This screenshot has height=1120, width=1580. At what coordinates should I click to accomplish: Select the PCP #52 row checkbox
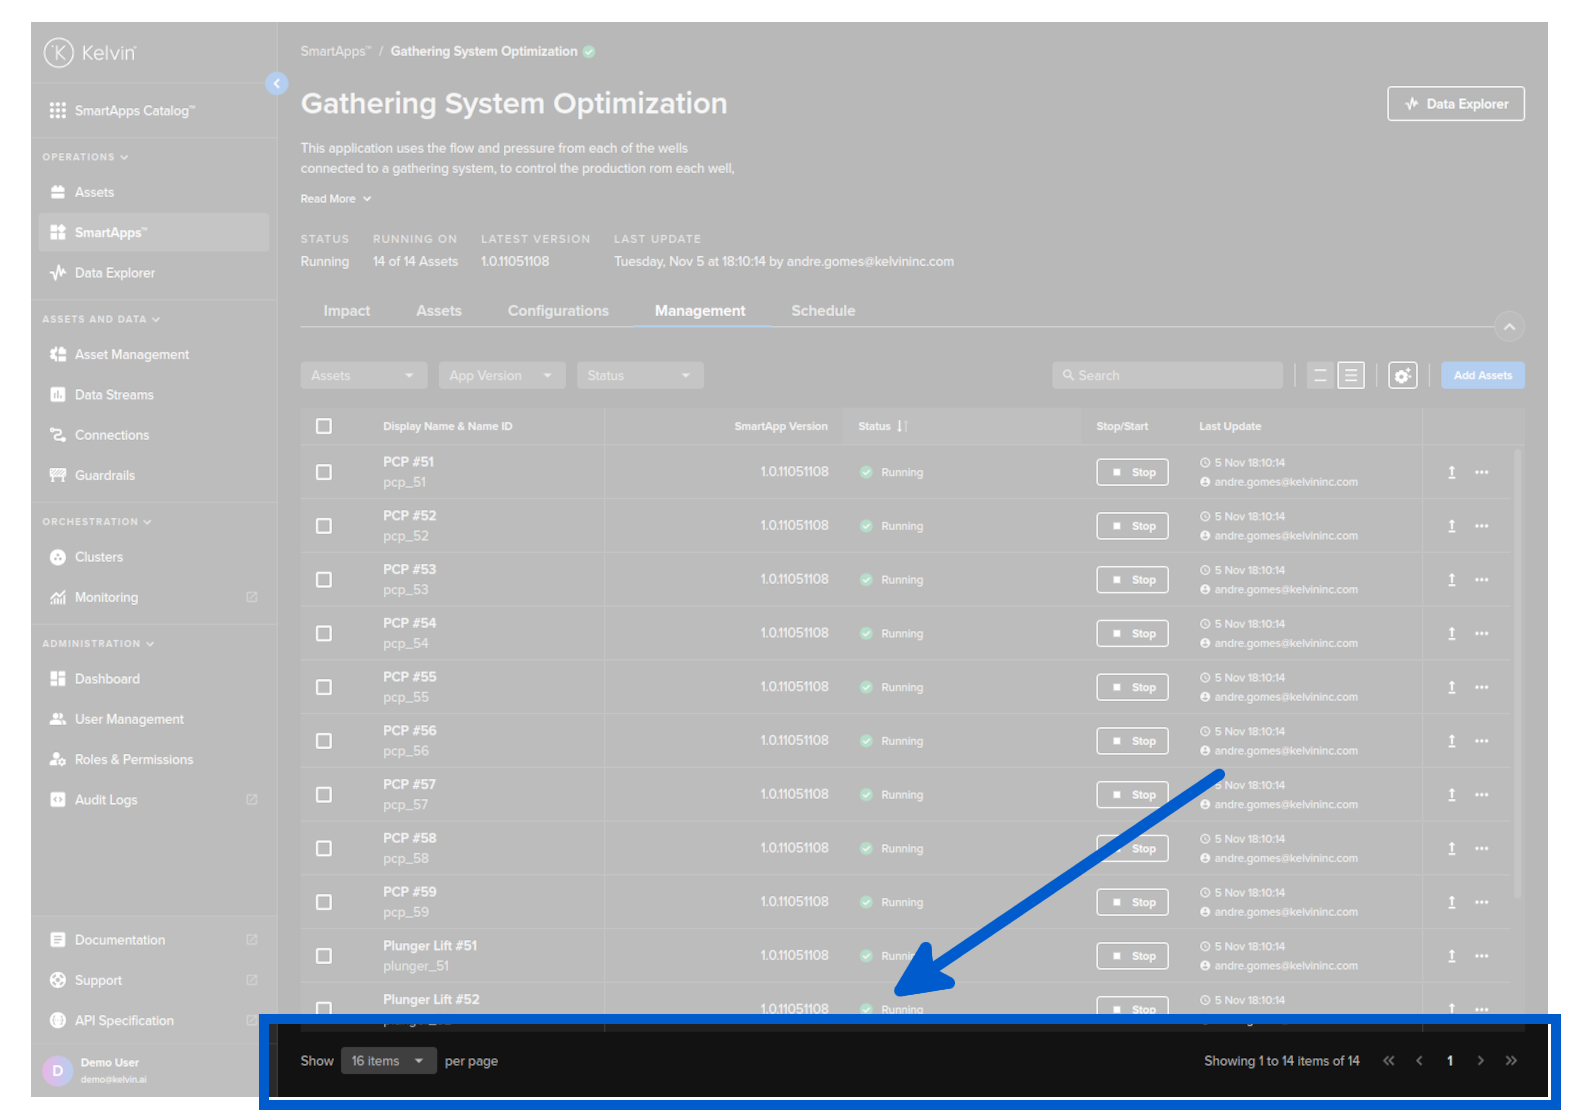(x=324, y=526)
